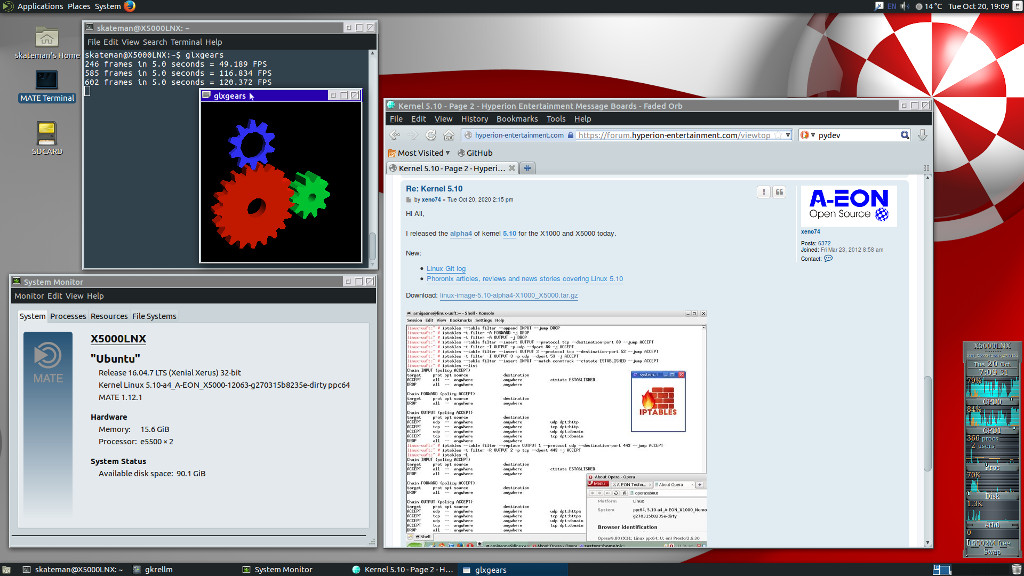This screenshot has height=576, width=1024.
Task: Open the GitHub bookmark
Action: click(475, 153)
